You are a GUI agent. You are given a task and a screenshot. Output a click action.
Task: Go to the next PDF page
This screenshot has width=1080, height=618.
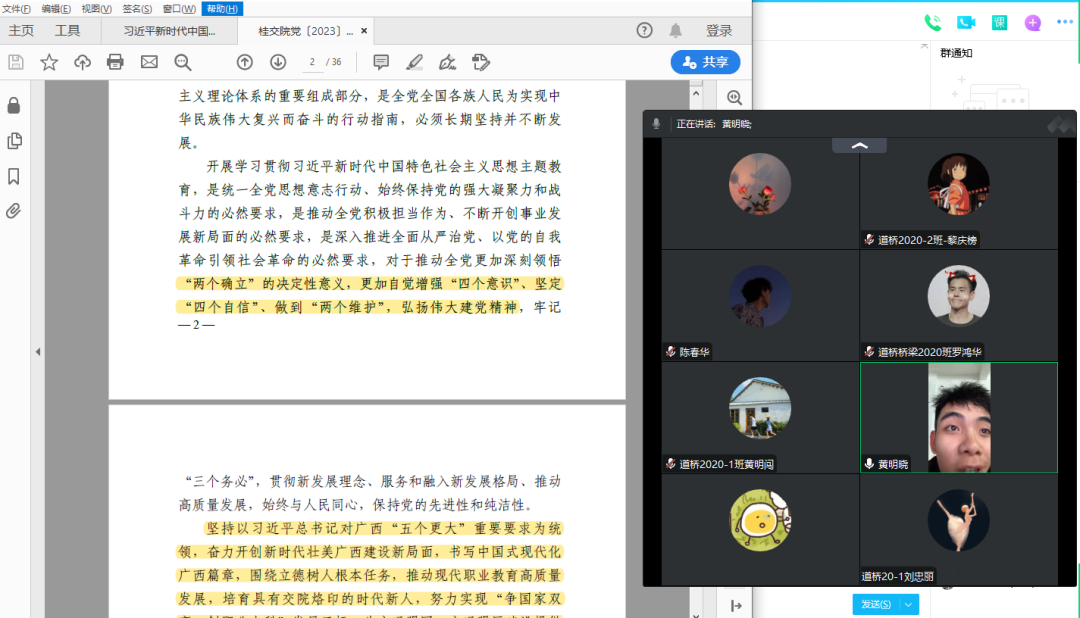[278, 62]
